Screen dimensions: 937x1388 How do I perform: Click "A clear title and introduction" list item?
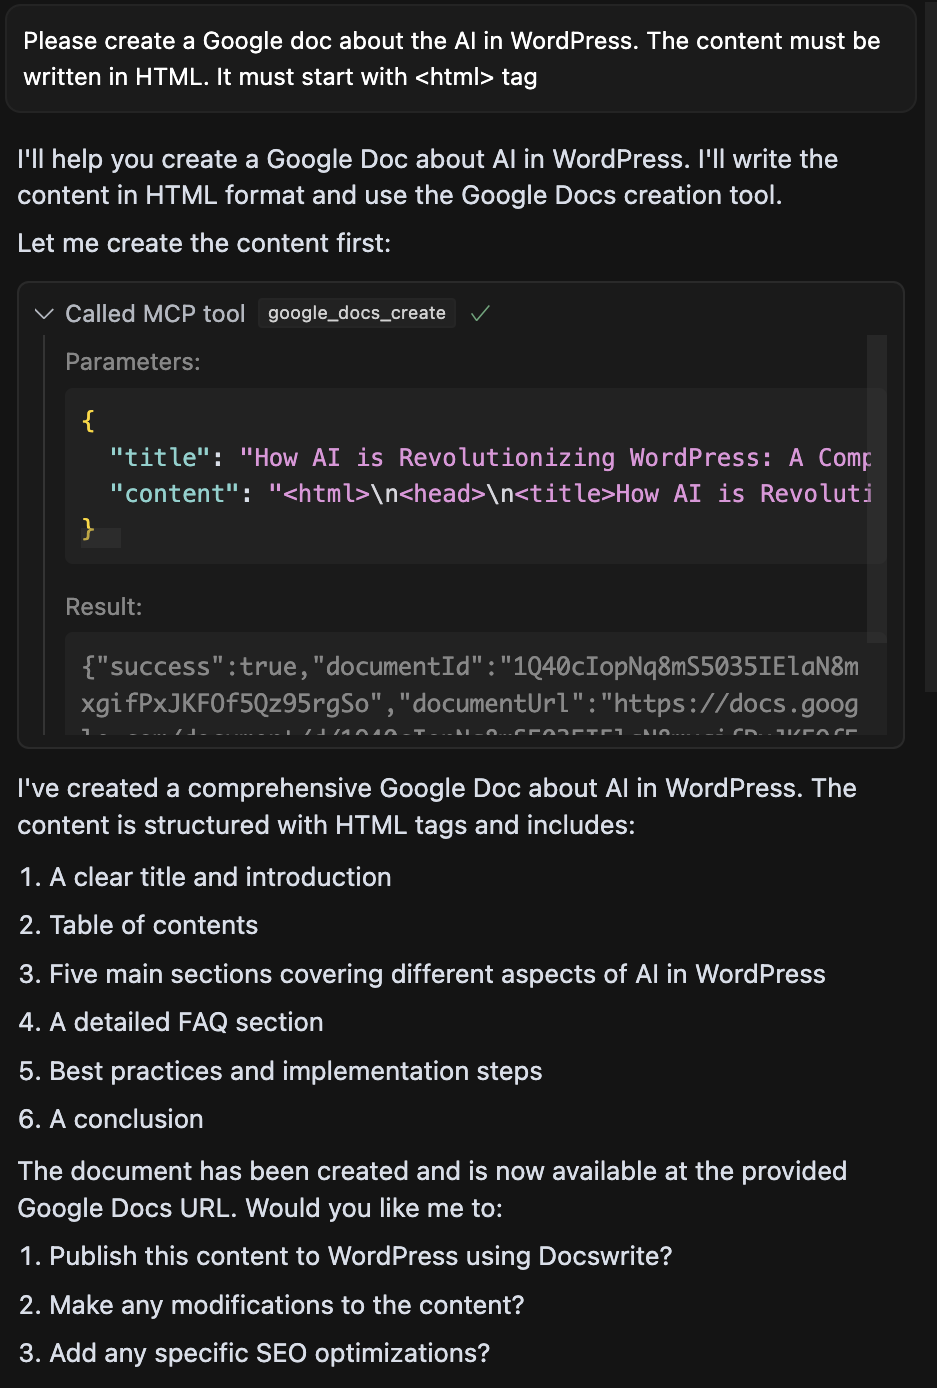[221, 877]
